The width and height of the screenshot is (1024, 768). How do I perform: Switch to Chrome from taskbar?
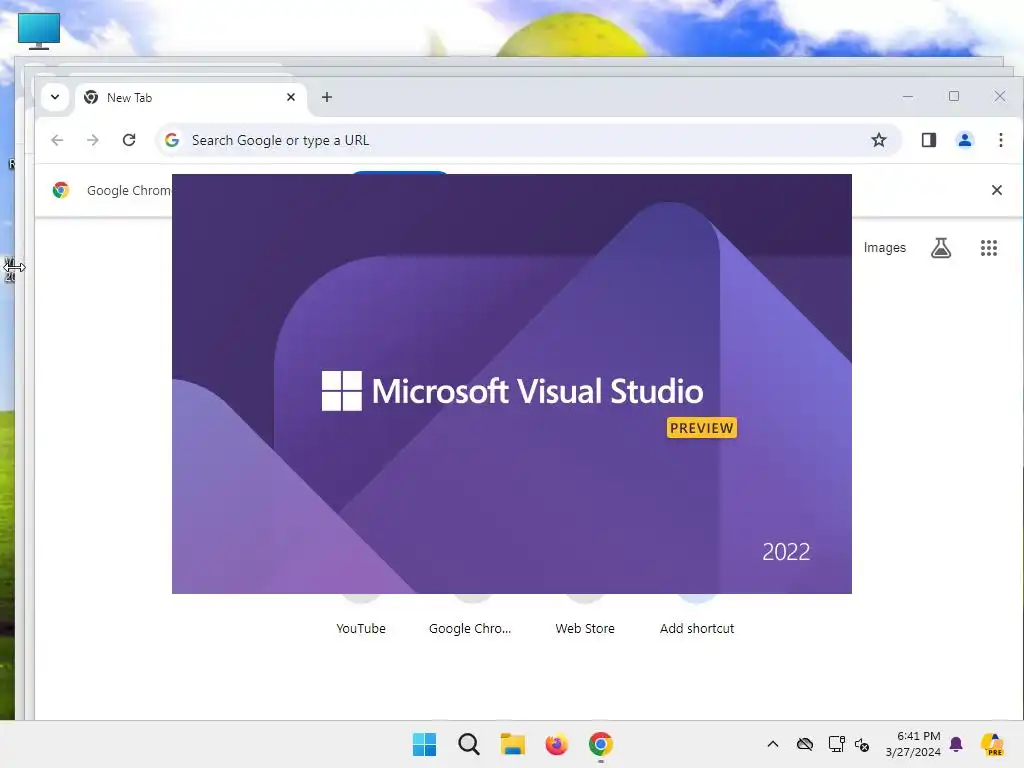600,744
